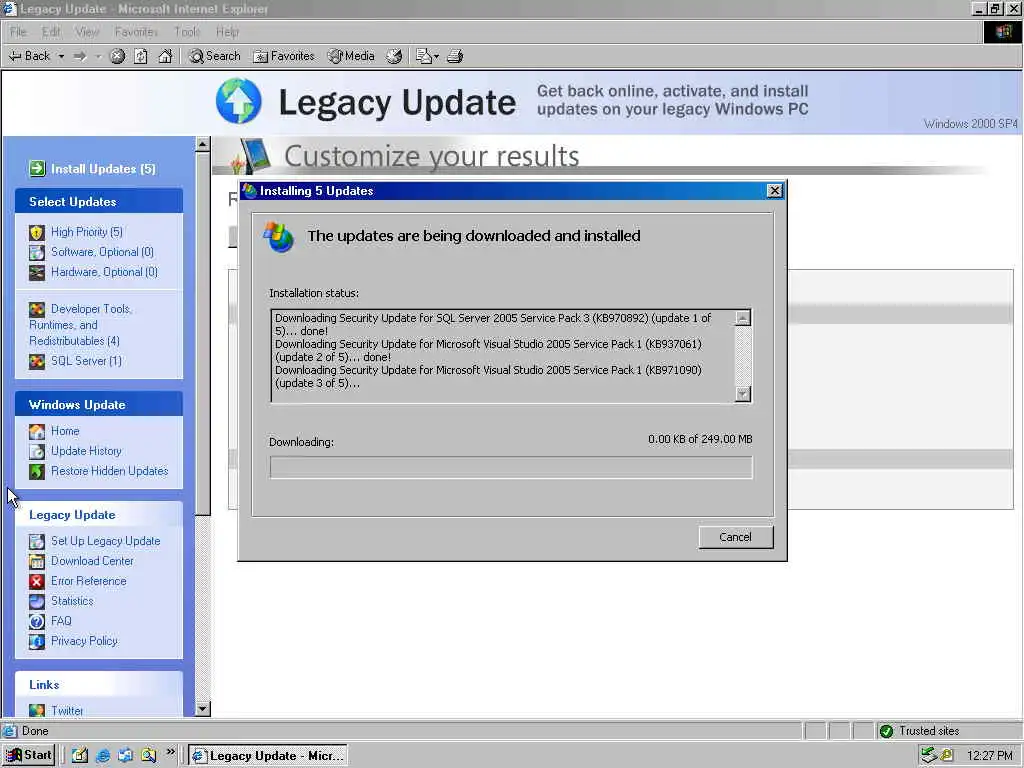Click the Update History icon
1024x768 pixels.
point(37,451)
